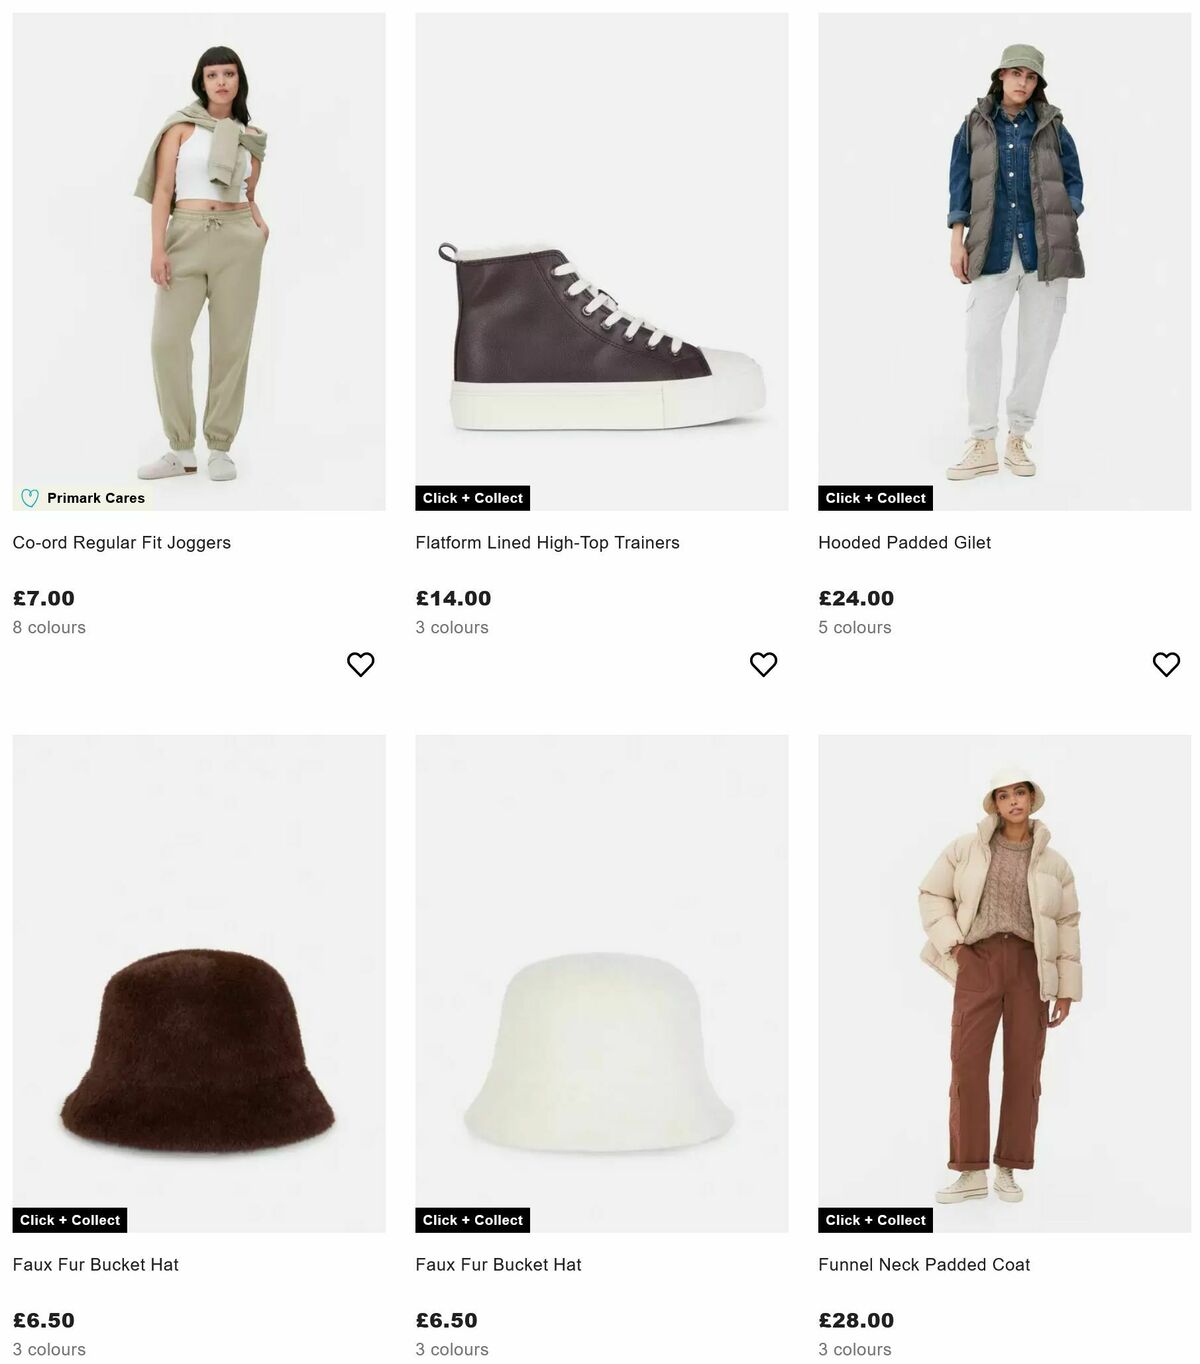
Task: Open the Funnel Neck Padded Coat product page
Action: tap(924, 1264)
